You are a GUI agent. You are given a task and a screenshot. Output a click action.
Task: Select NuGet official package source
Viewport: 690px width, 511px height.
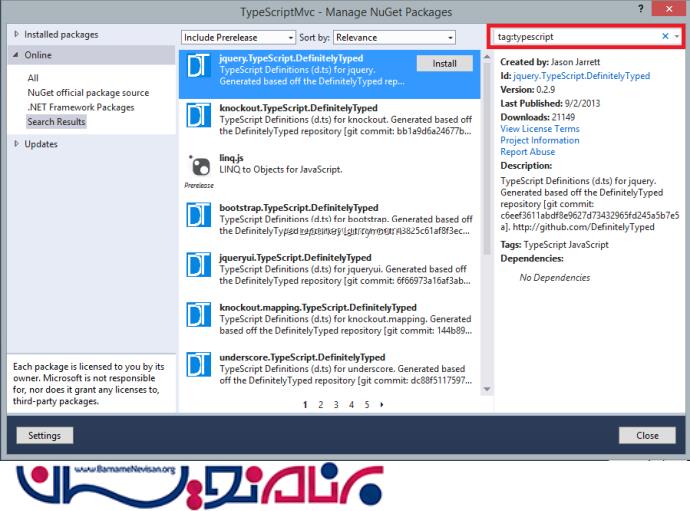coord(88,92)
